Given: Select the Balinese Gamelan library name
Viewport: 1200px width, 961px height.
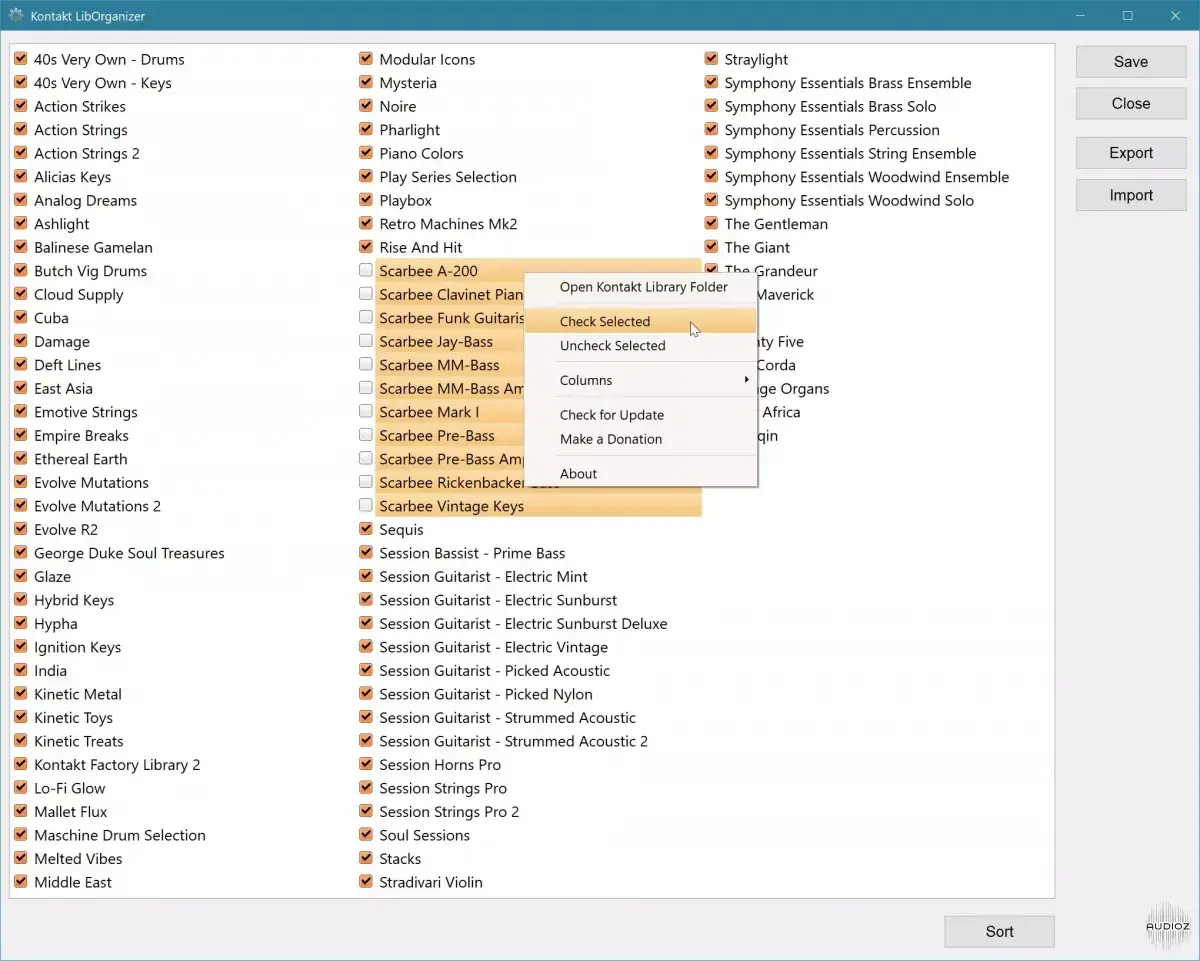Looking at the screenshot, I should [93, 247].
